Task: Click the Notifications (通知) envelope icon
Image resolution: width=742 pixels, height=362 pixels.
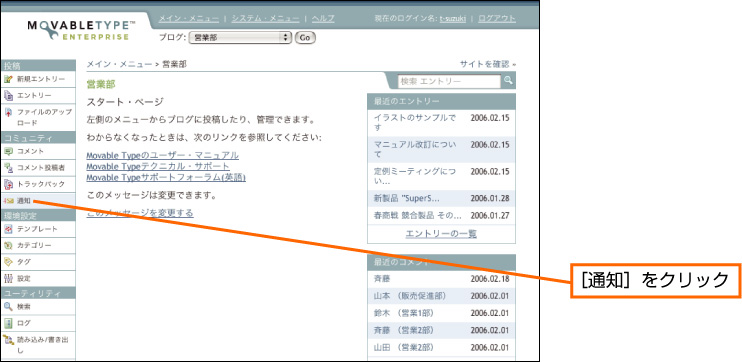Action: [8, 201]
